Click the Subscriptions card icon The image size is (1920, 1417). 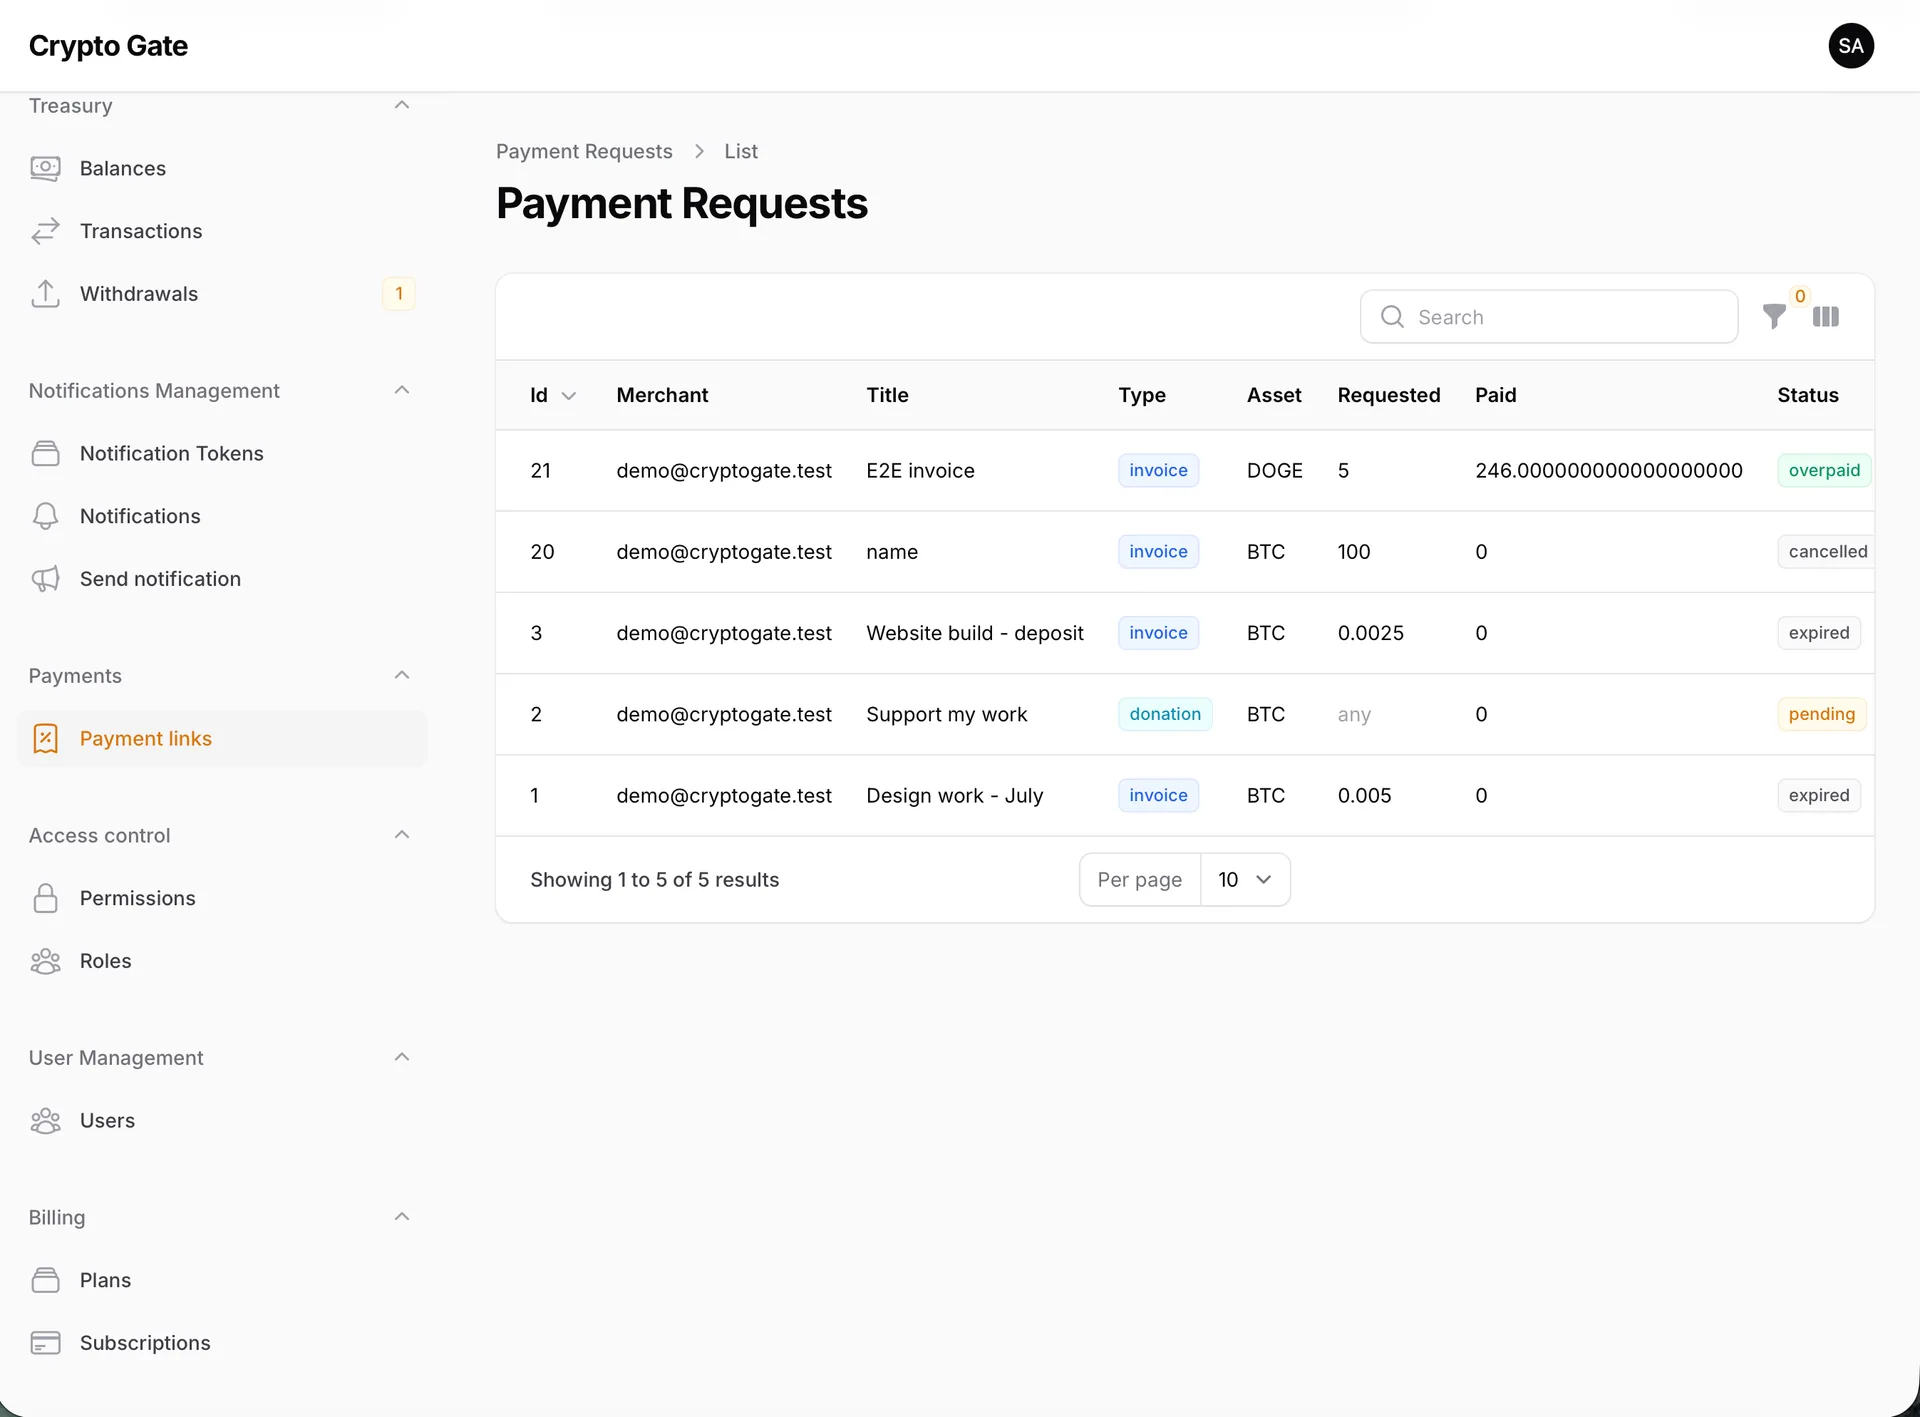[45, 1343]
